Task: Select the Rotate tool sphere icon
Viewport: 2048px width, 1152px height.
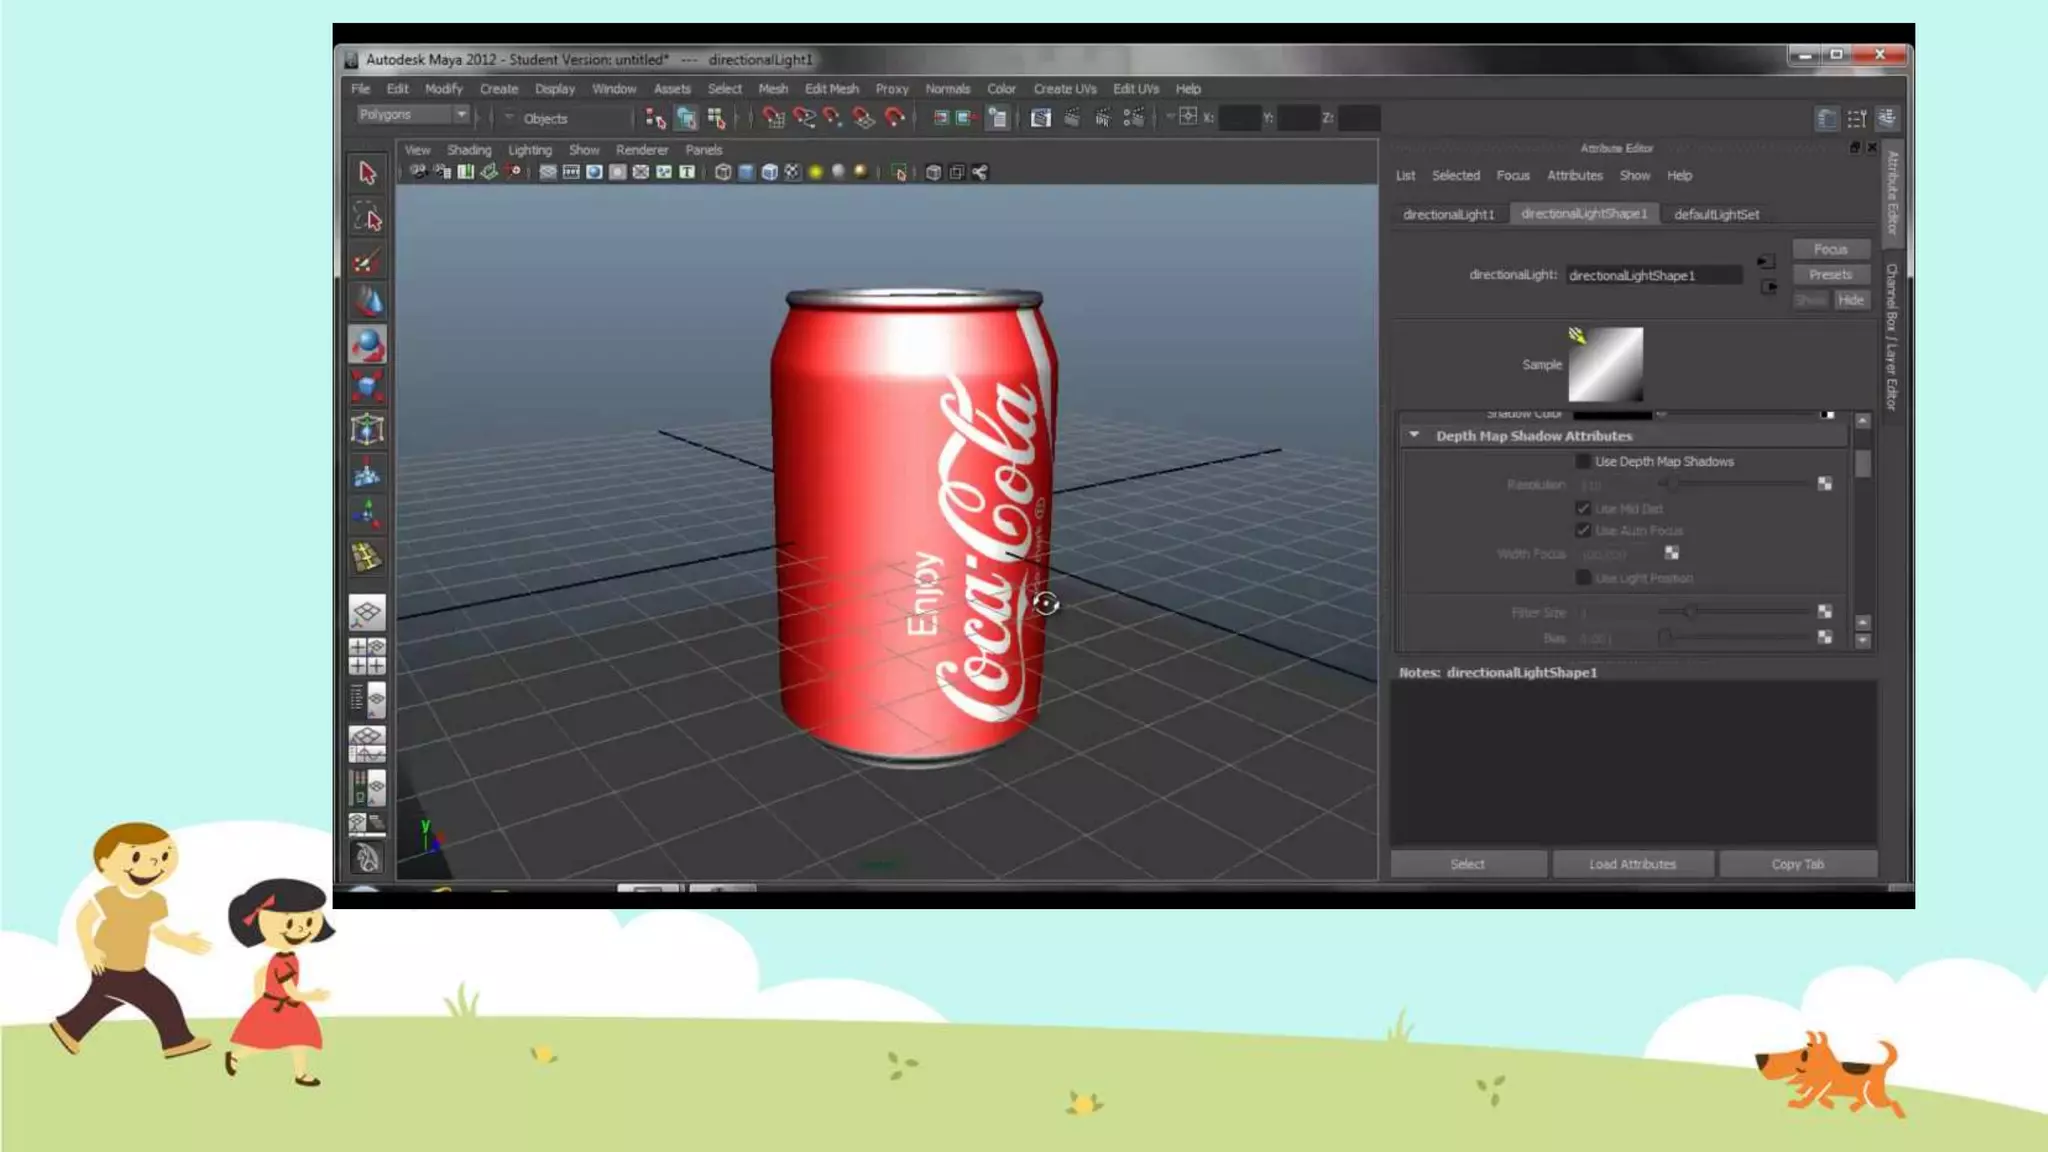Action: click(367, 345)
